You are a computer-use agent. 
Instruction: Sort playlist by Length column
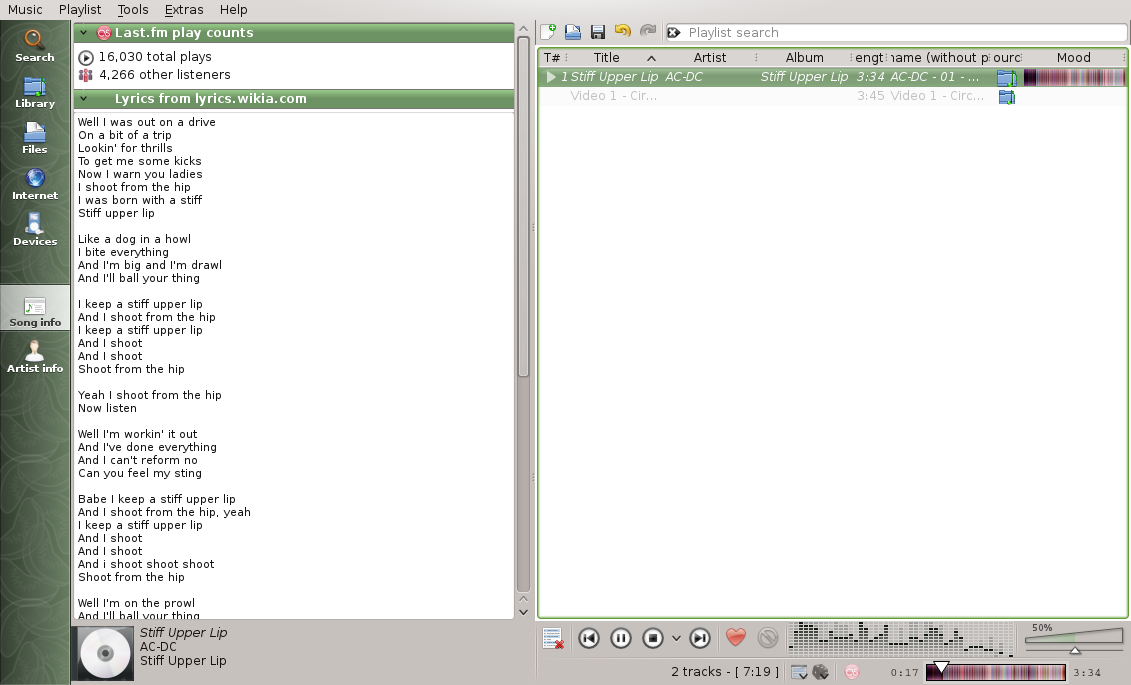click(869, 58)
